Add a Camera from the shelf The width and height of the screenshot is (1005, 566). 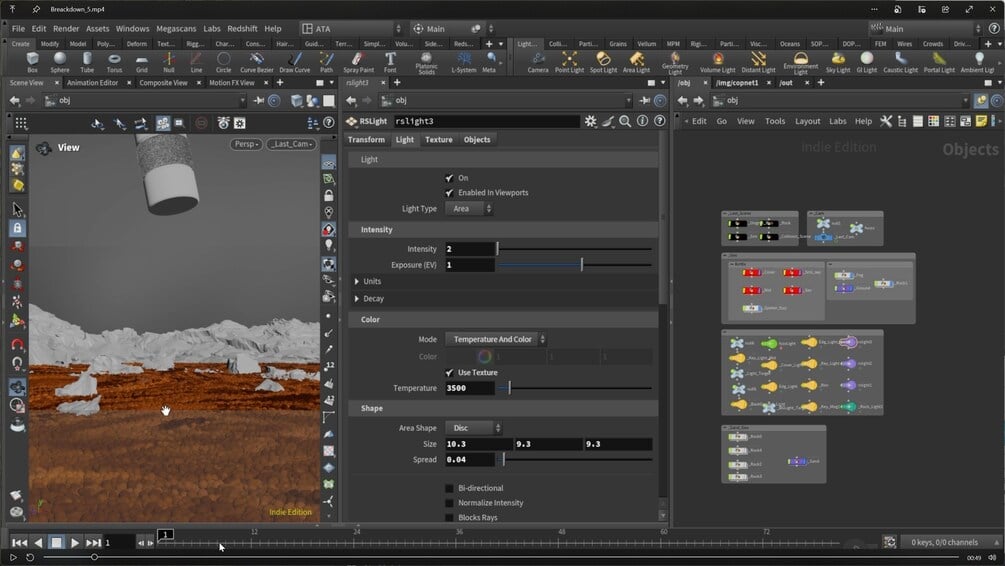coord(538,62)
